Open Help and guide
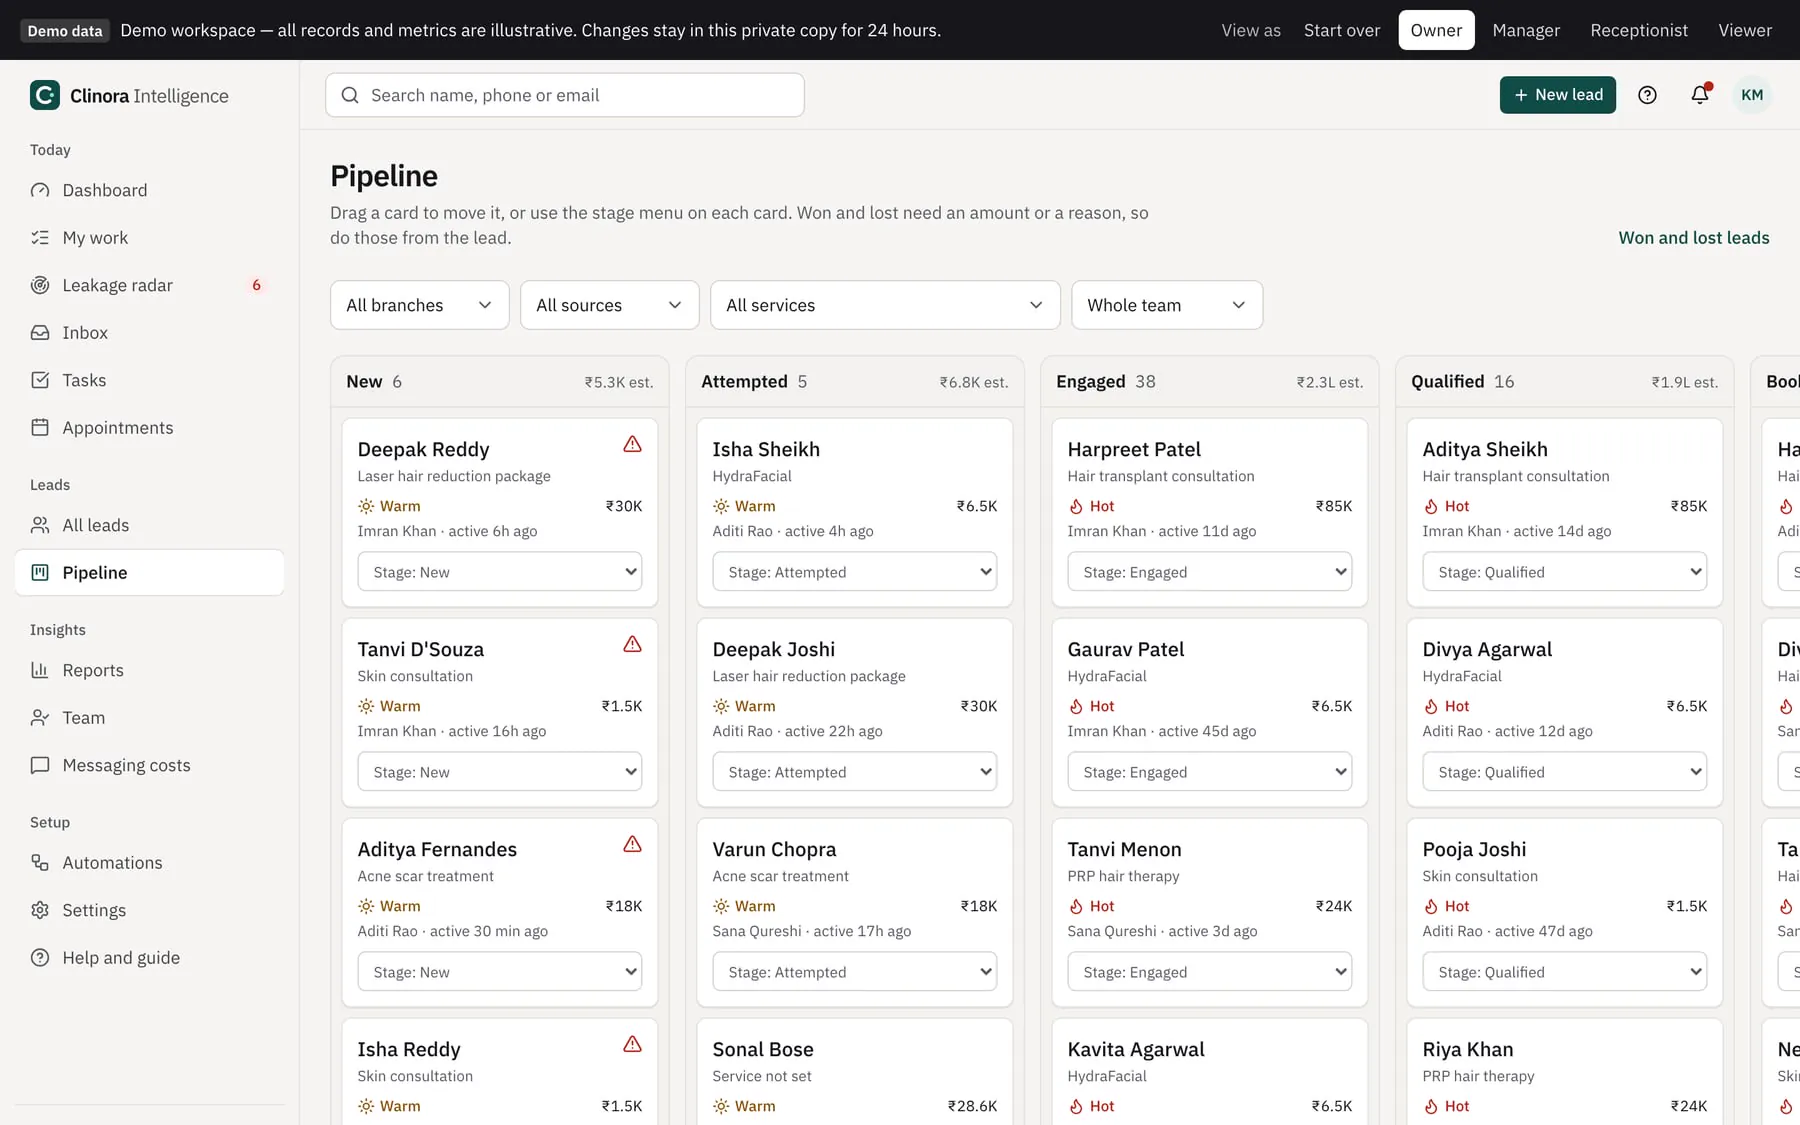1800x1125 pixels. pos(150,958)
